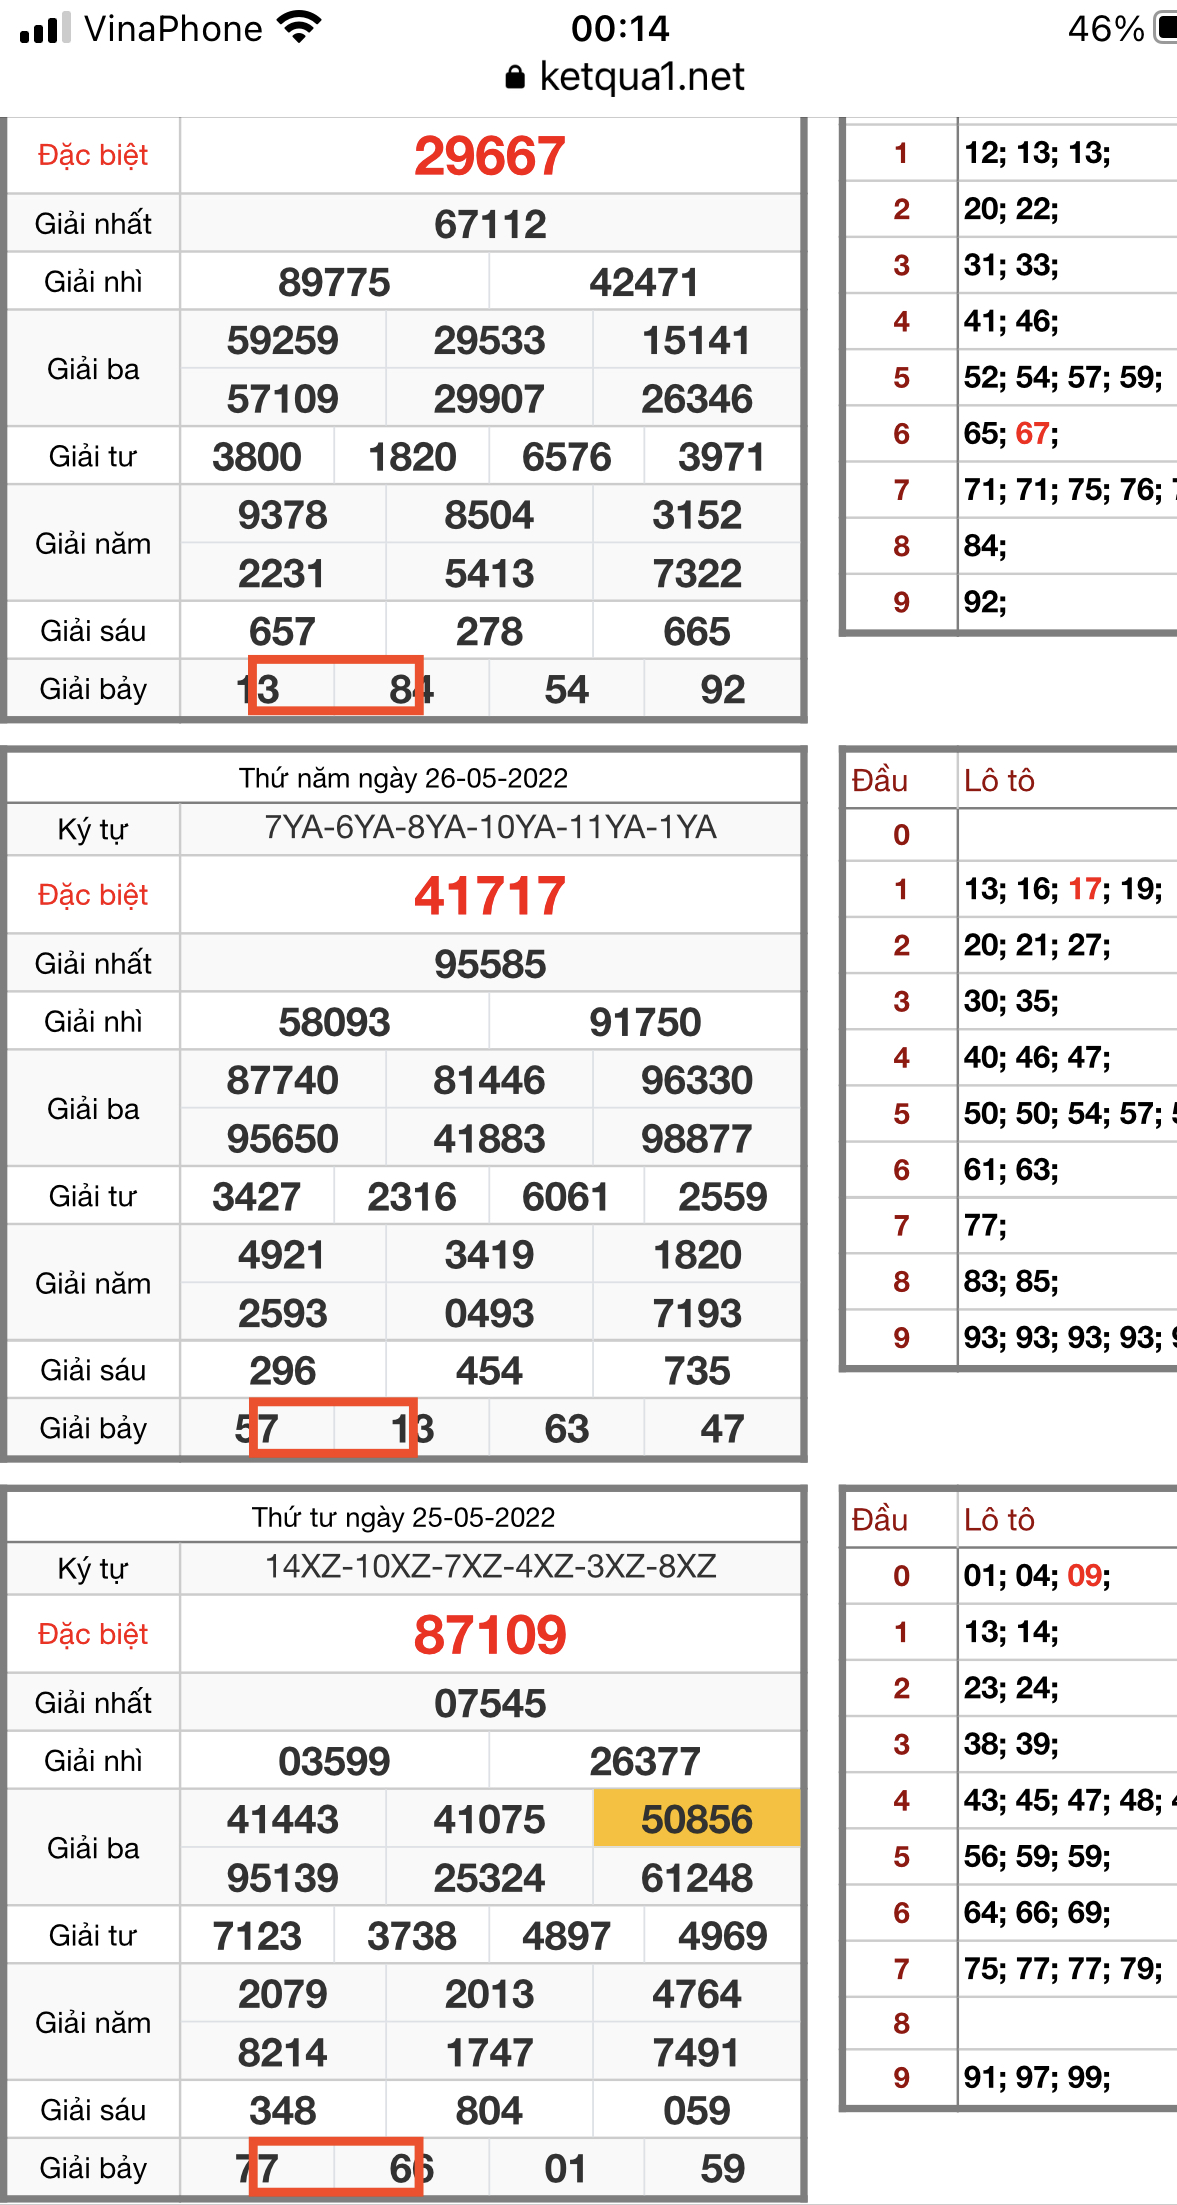Select fourth prize number 3427
The height and width of the screenshot is (2205, 1177).
(257, 1197)
